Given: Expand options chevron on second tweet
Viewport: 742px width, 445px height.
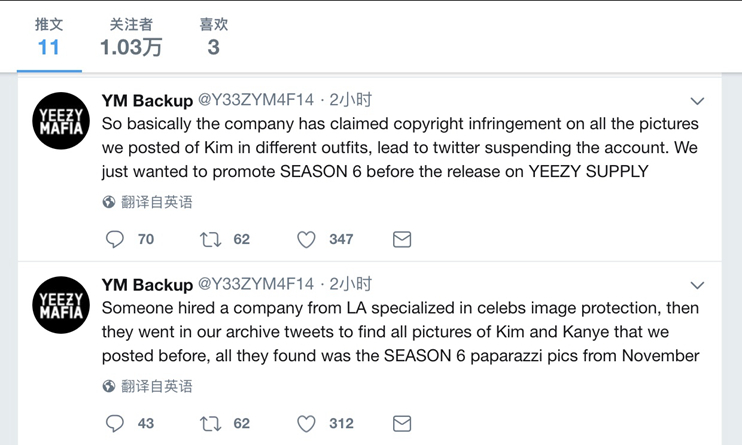Looking at the screenshot, I should pos(697,285).
